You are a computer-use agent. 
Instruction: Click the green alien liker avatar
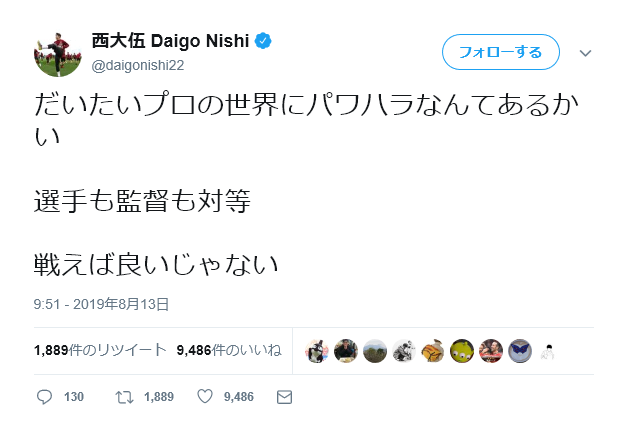pyautogui.click(x=462, y=351)
